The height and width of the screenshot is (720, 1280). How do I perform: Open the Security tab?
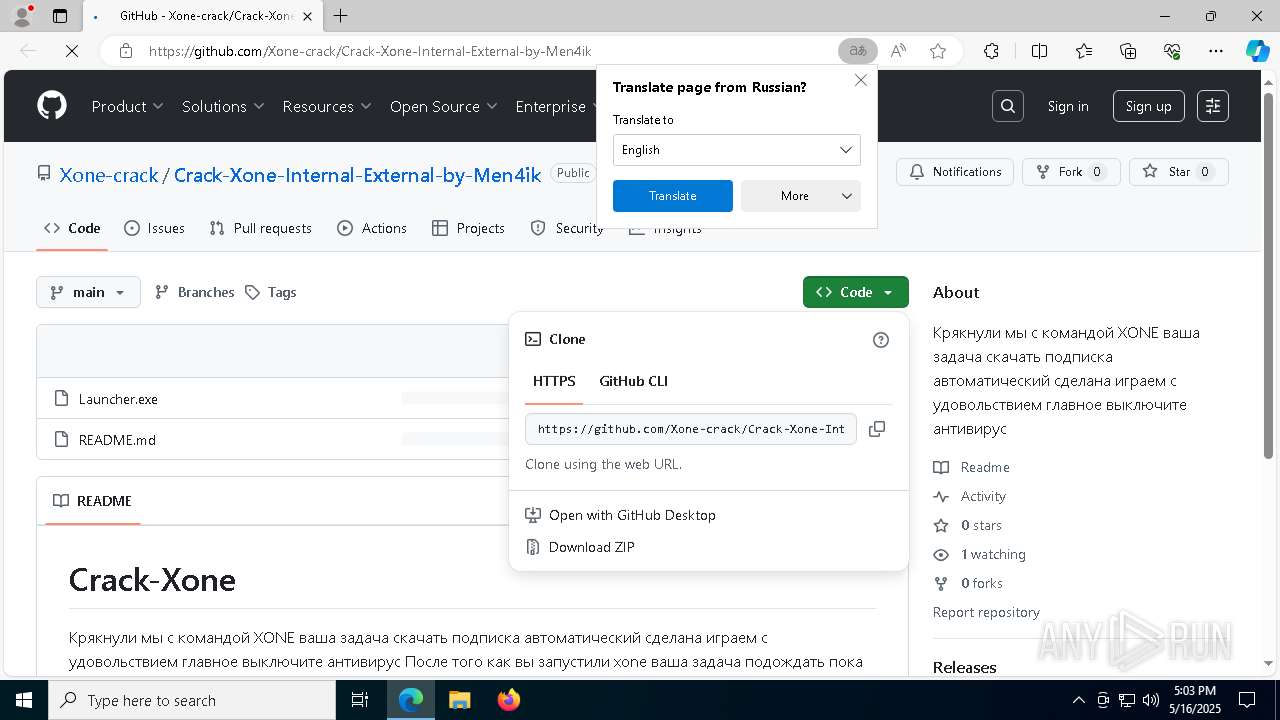(x=567, y=228)
